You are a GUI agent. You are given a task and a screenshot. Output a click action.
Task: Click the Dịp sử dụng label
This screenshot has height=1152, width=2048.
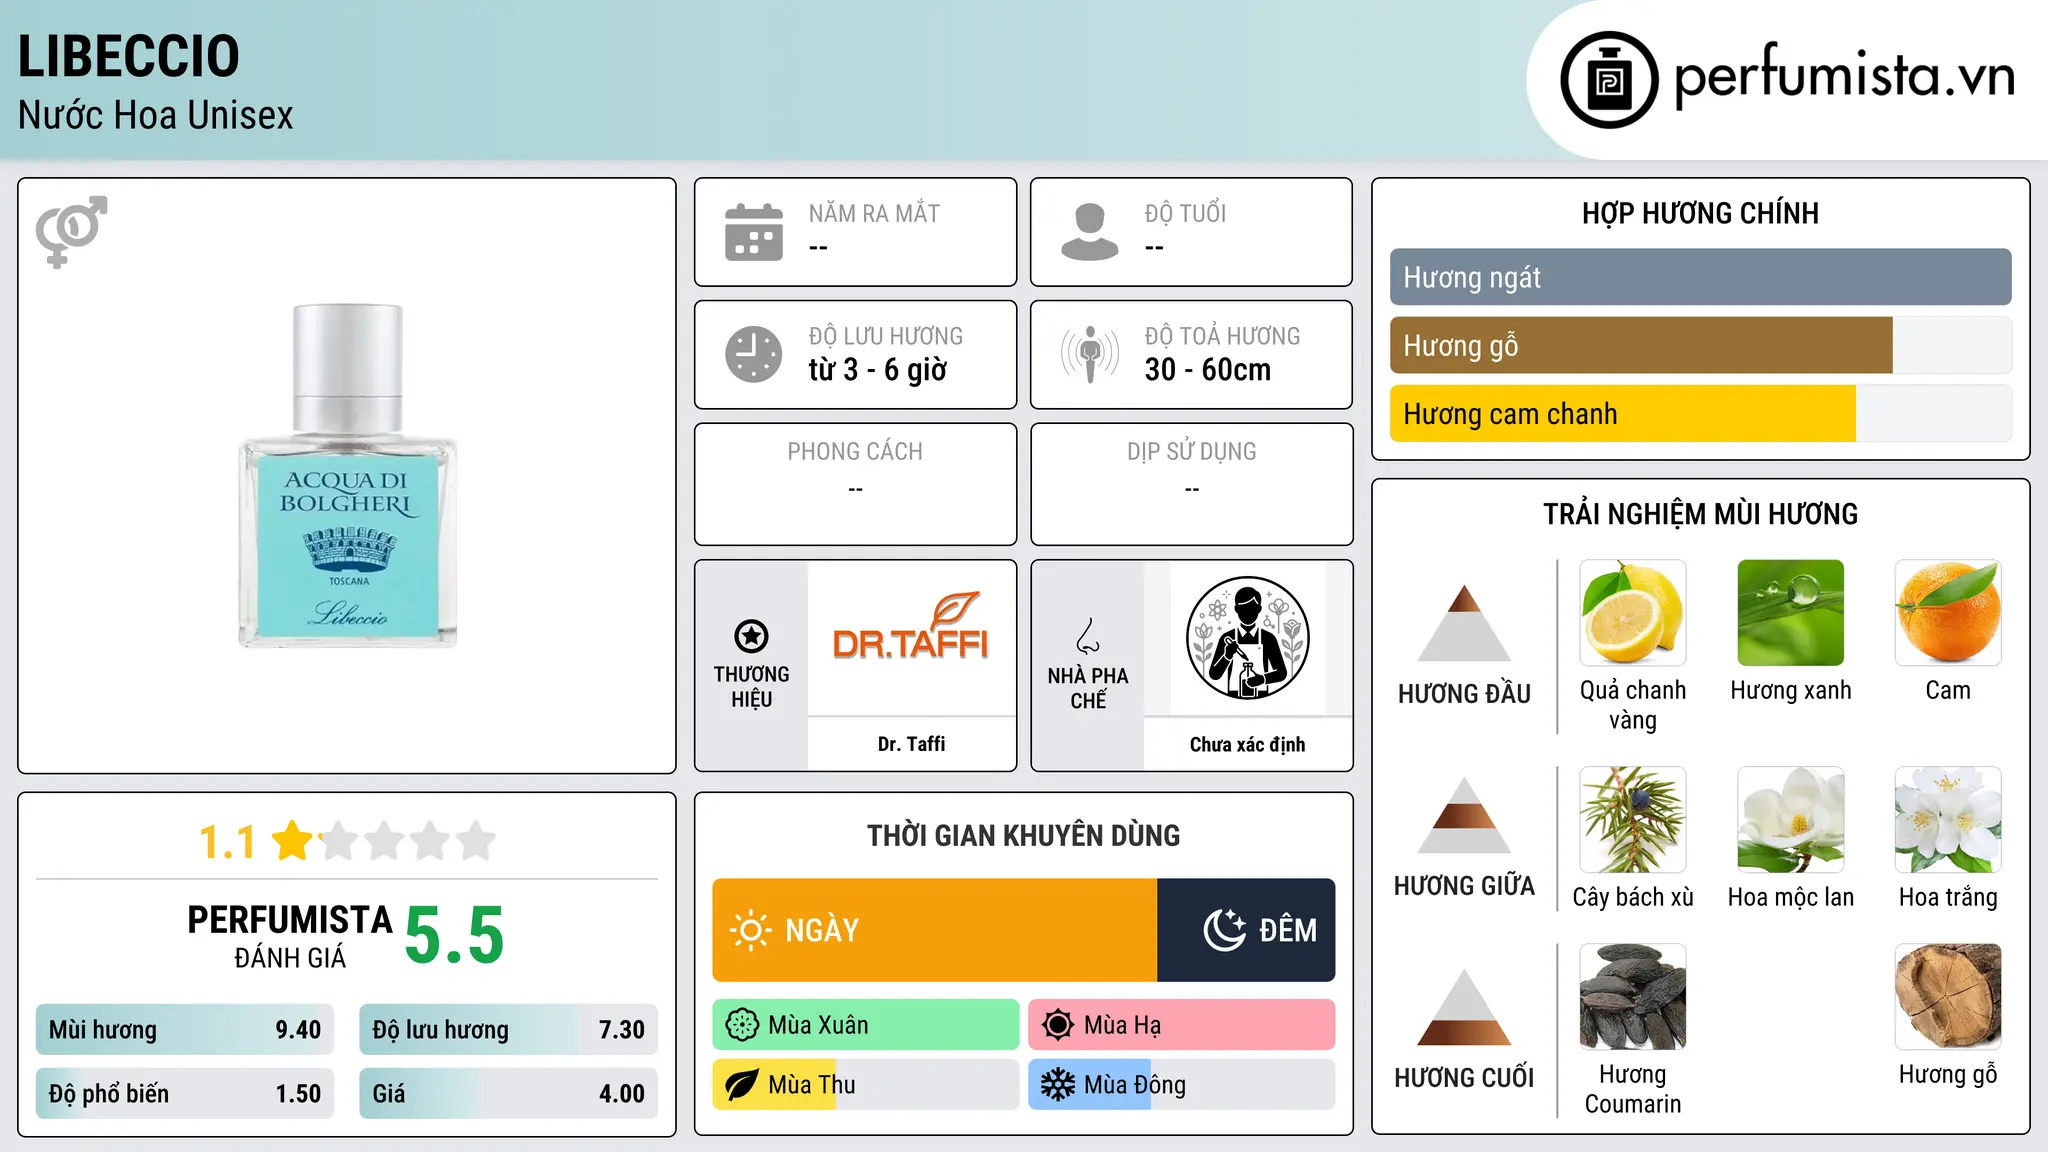pyautogui.click(x=1191, y=452)
